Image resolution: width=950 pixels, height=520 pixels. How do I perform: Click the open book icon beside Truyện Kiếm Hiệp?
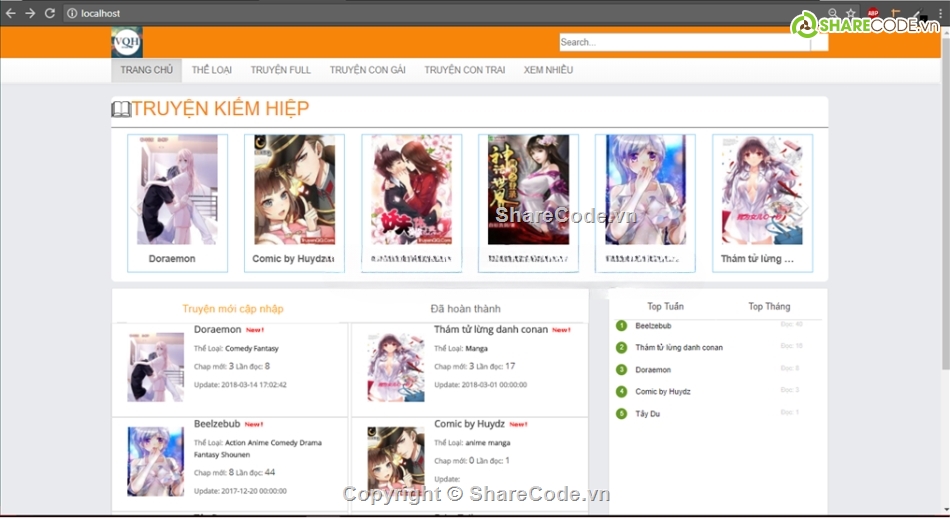(121, 109)
